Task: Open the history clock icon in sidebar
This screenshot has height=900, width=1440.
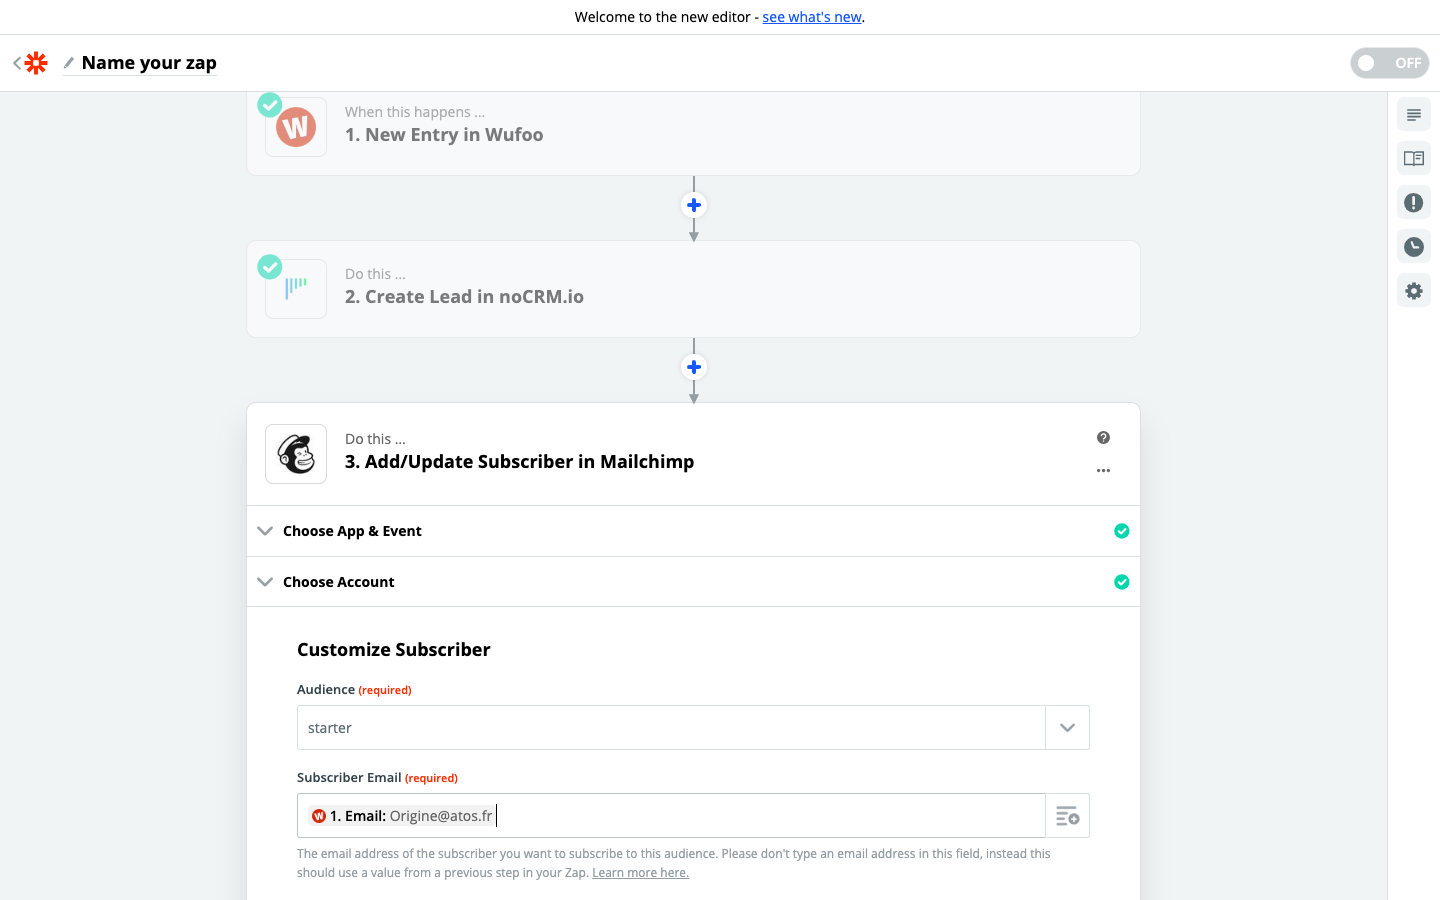Action: [x=1413, y=247]
